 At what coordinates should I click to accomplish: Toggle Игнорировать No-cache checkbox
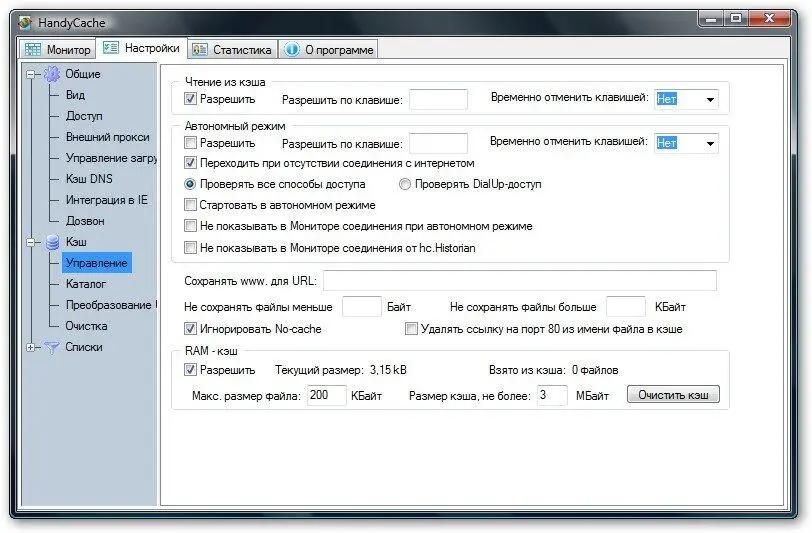191,328
